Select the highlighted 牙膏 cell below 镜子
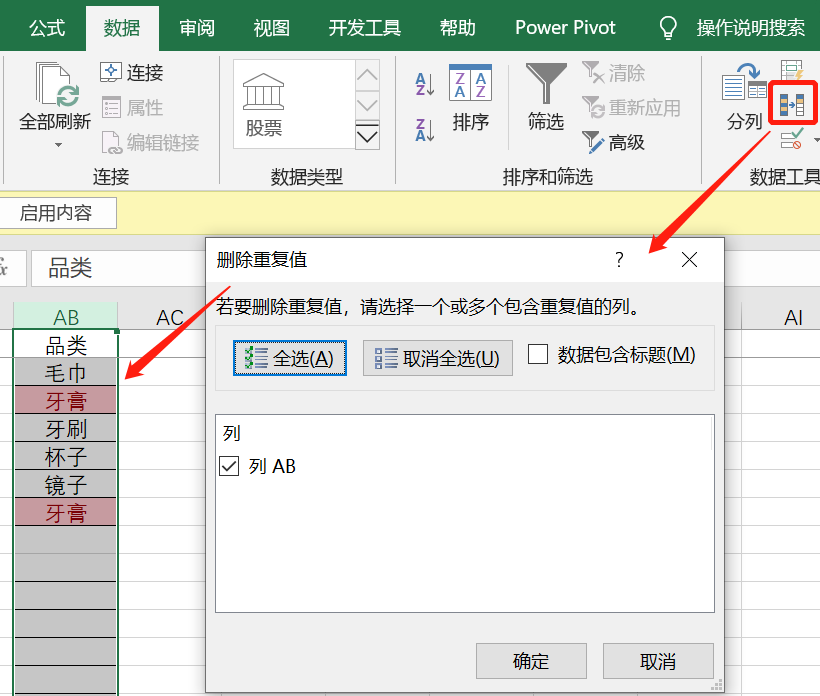The width and height of the screenshot is (820, 696). [65, 512]
